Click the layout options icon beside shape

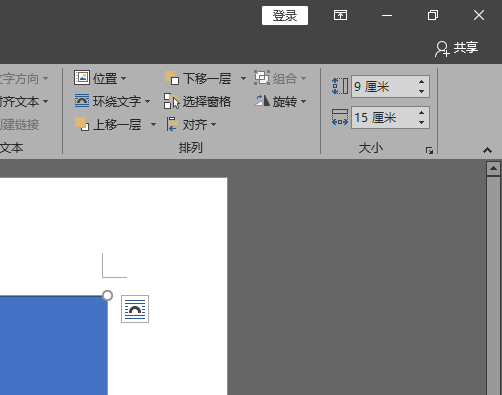(135, 309)
